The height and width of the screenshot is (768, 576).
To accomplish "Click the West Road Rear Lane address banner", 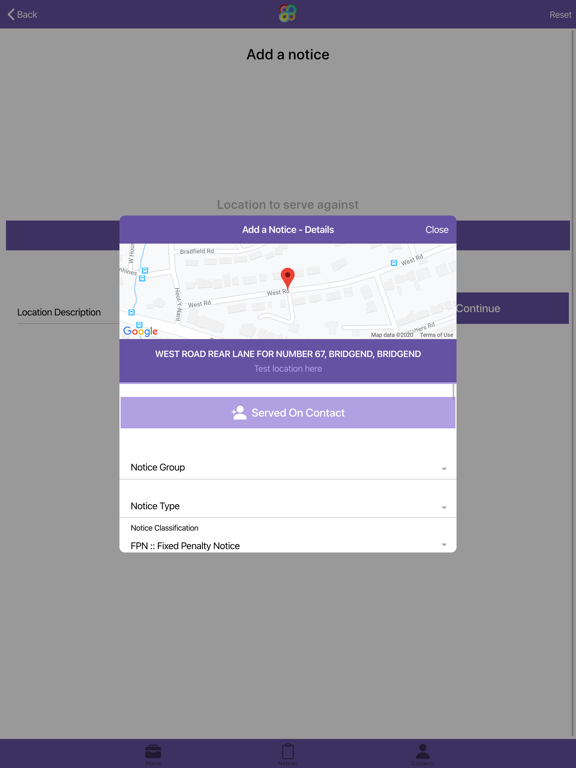I will pyautogui.click(x=288, y=360).
